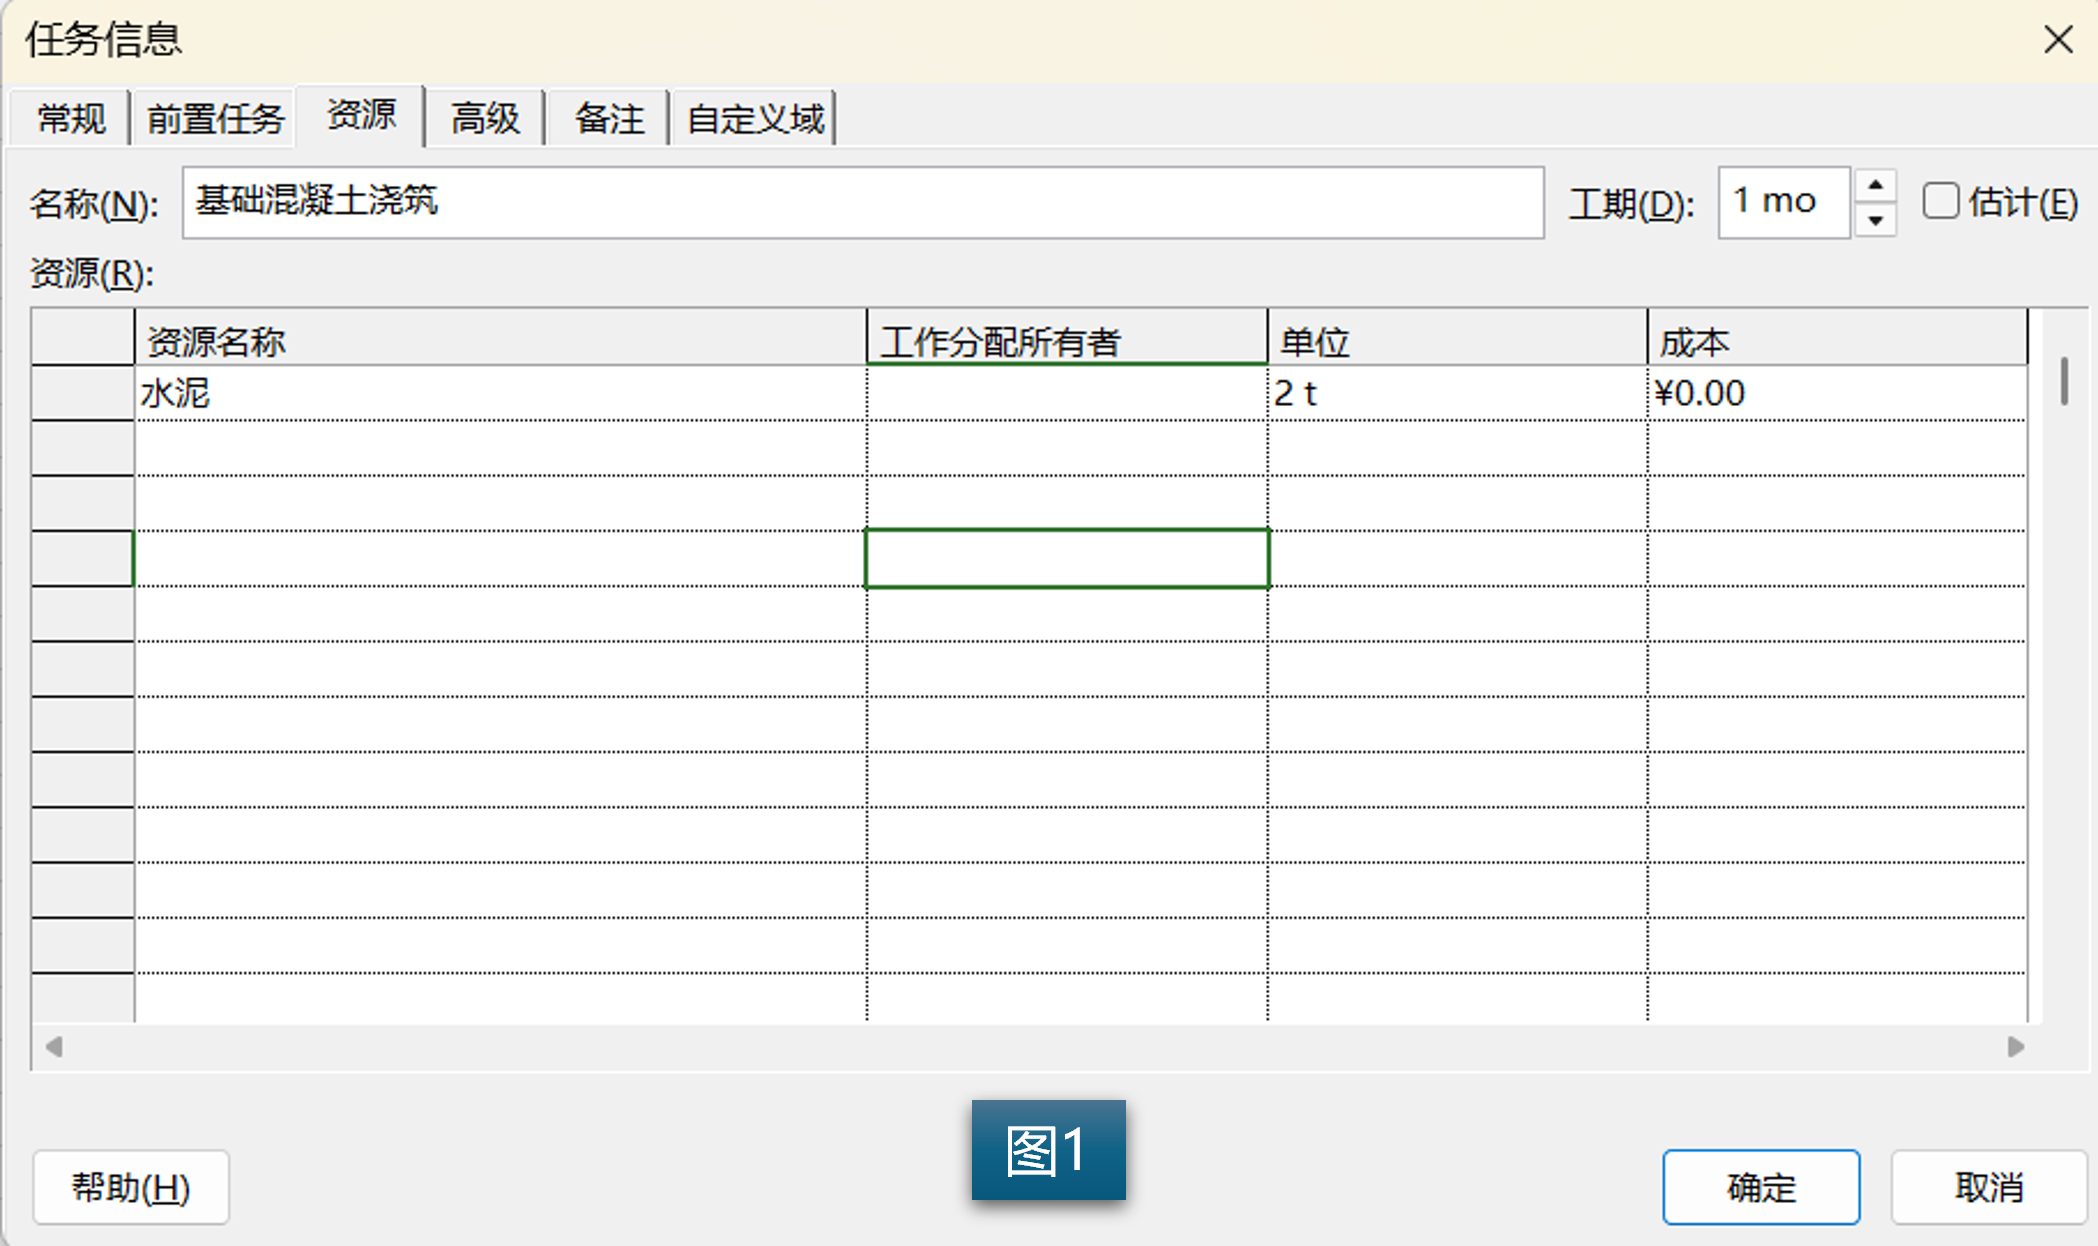Viewport: 2098px width, 1246px height.
Task: Open the 前置任务 tab
Action: coord(215,119)
